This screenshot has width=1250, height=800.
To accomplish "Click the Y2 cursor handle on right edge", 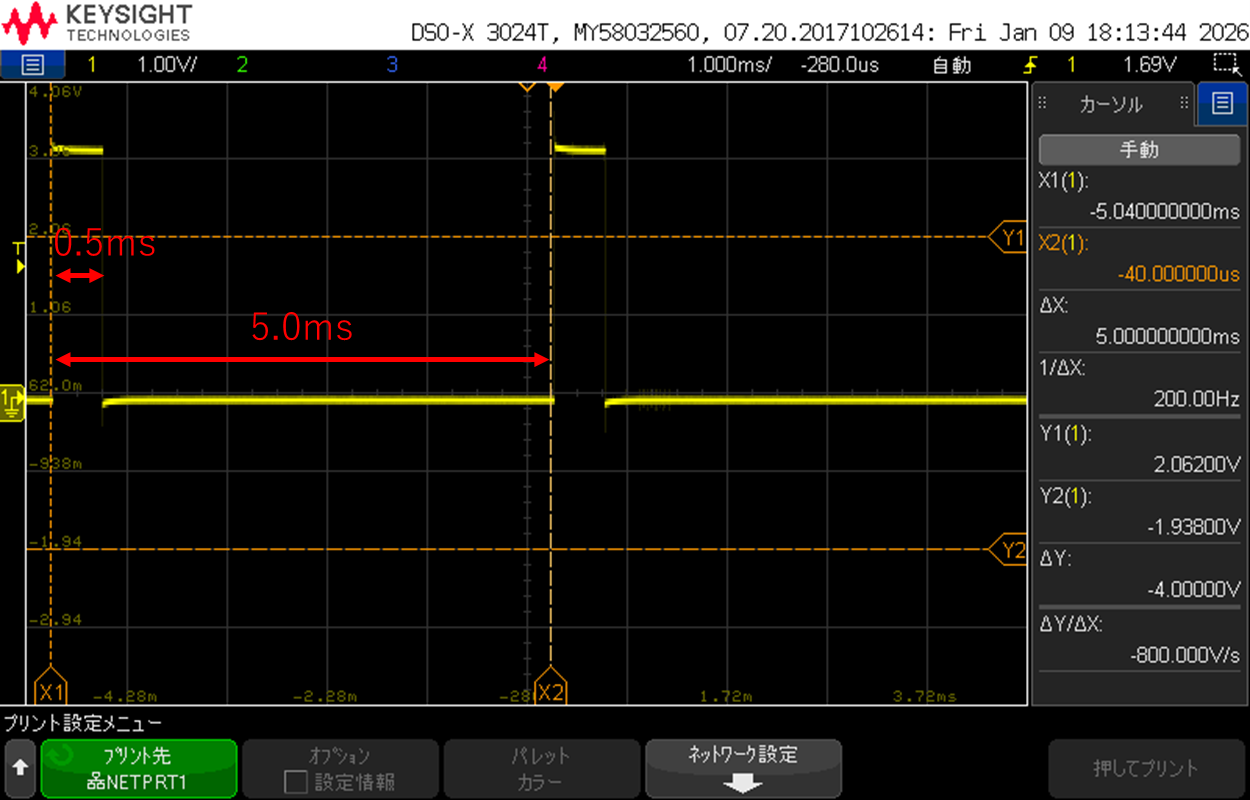I will (x=1010, y=550).
